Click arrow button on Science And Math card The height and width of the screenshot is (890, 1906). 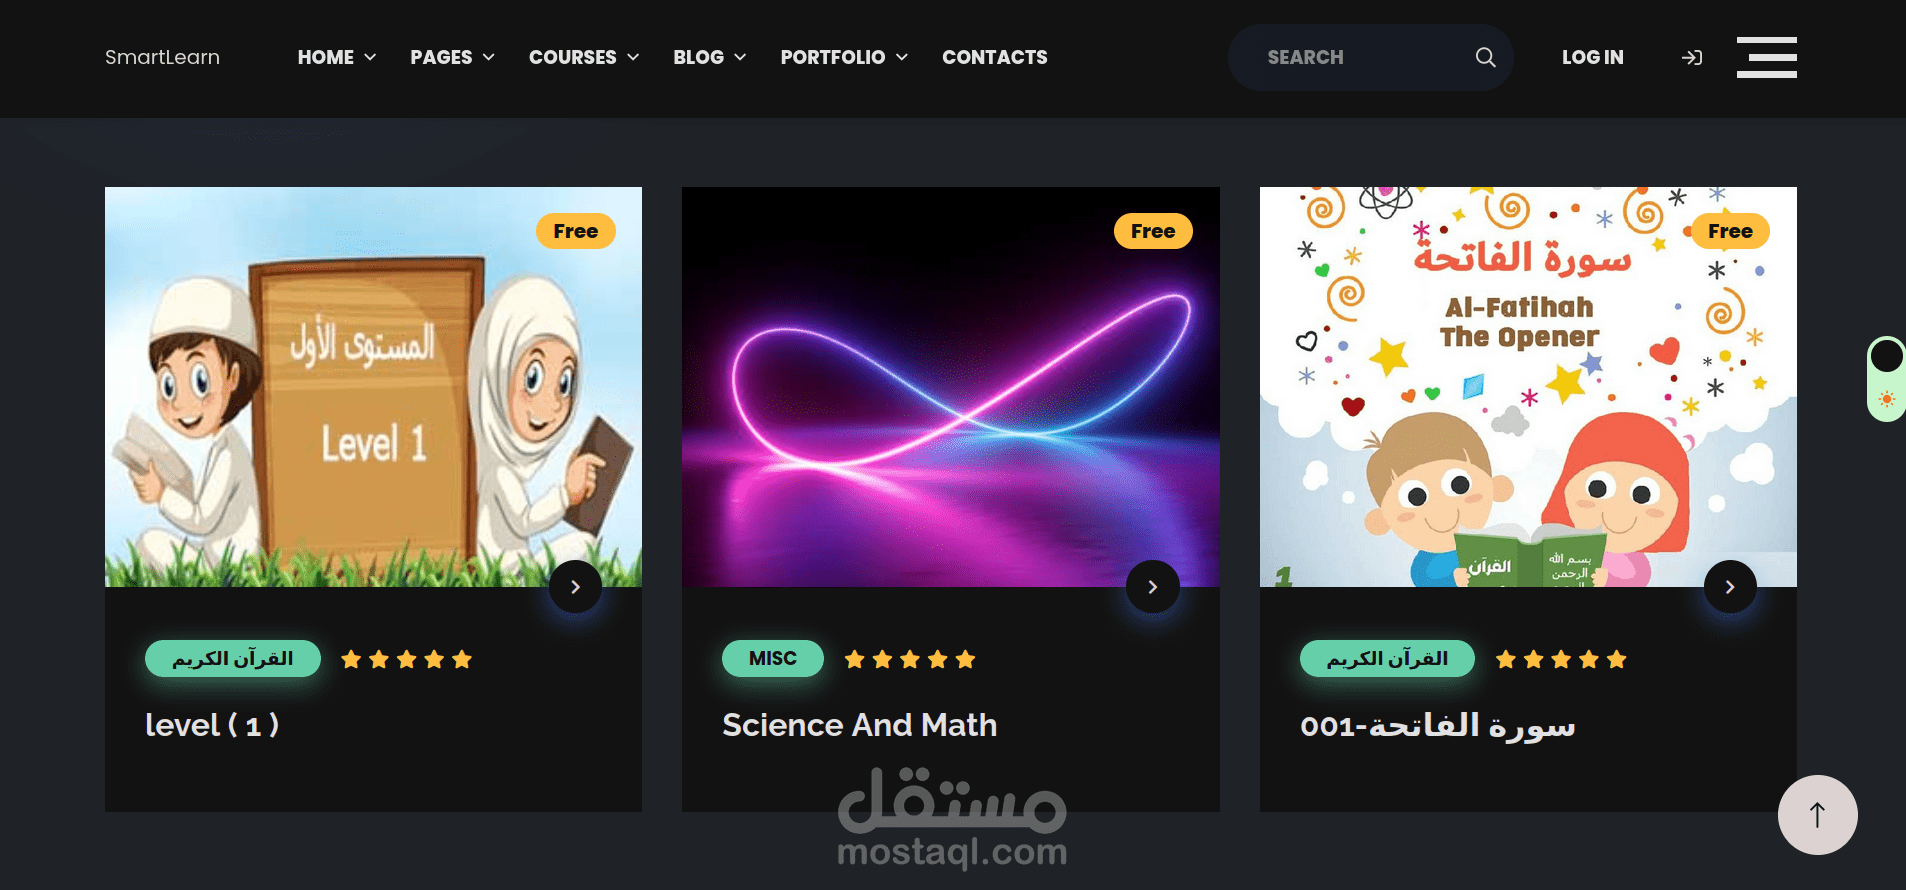coord(1152,587)
